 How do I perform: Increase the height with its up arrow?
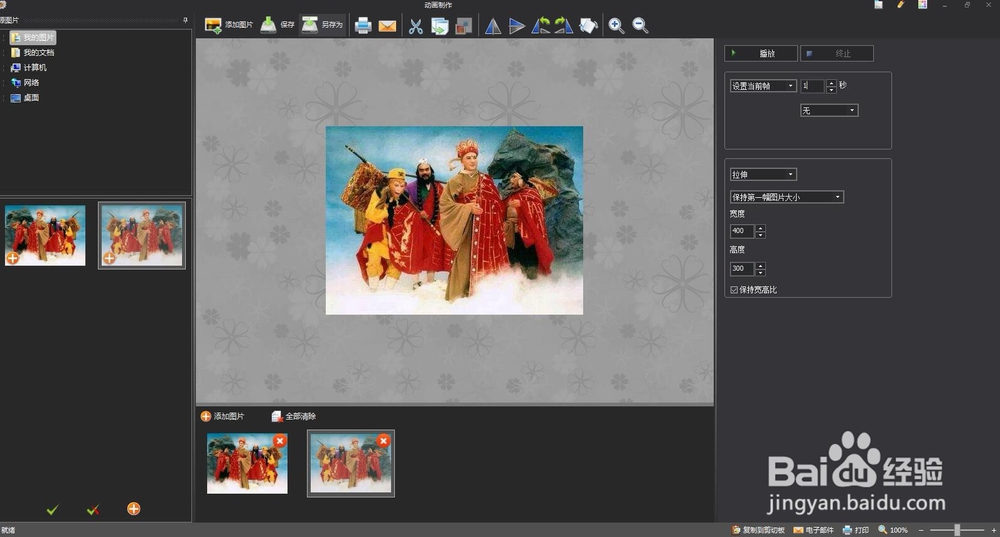click(x=760, y=265)
